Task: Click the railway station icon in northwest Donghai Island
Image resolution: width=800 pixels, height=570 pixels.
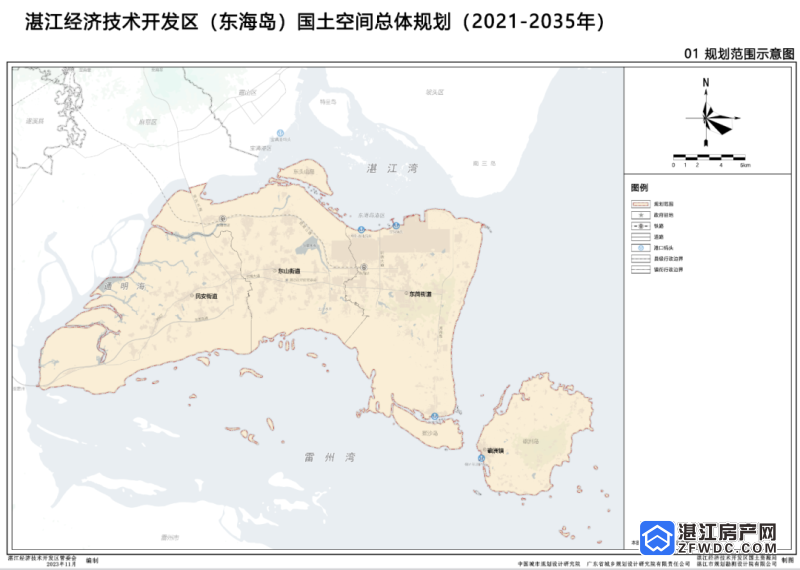Action: [222, 219]
